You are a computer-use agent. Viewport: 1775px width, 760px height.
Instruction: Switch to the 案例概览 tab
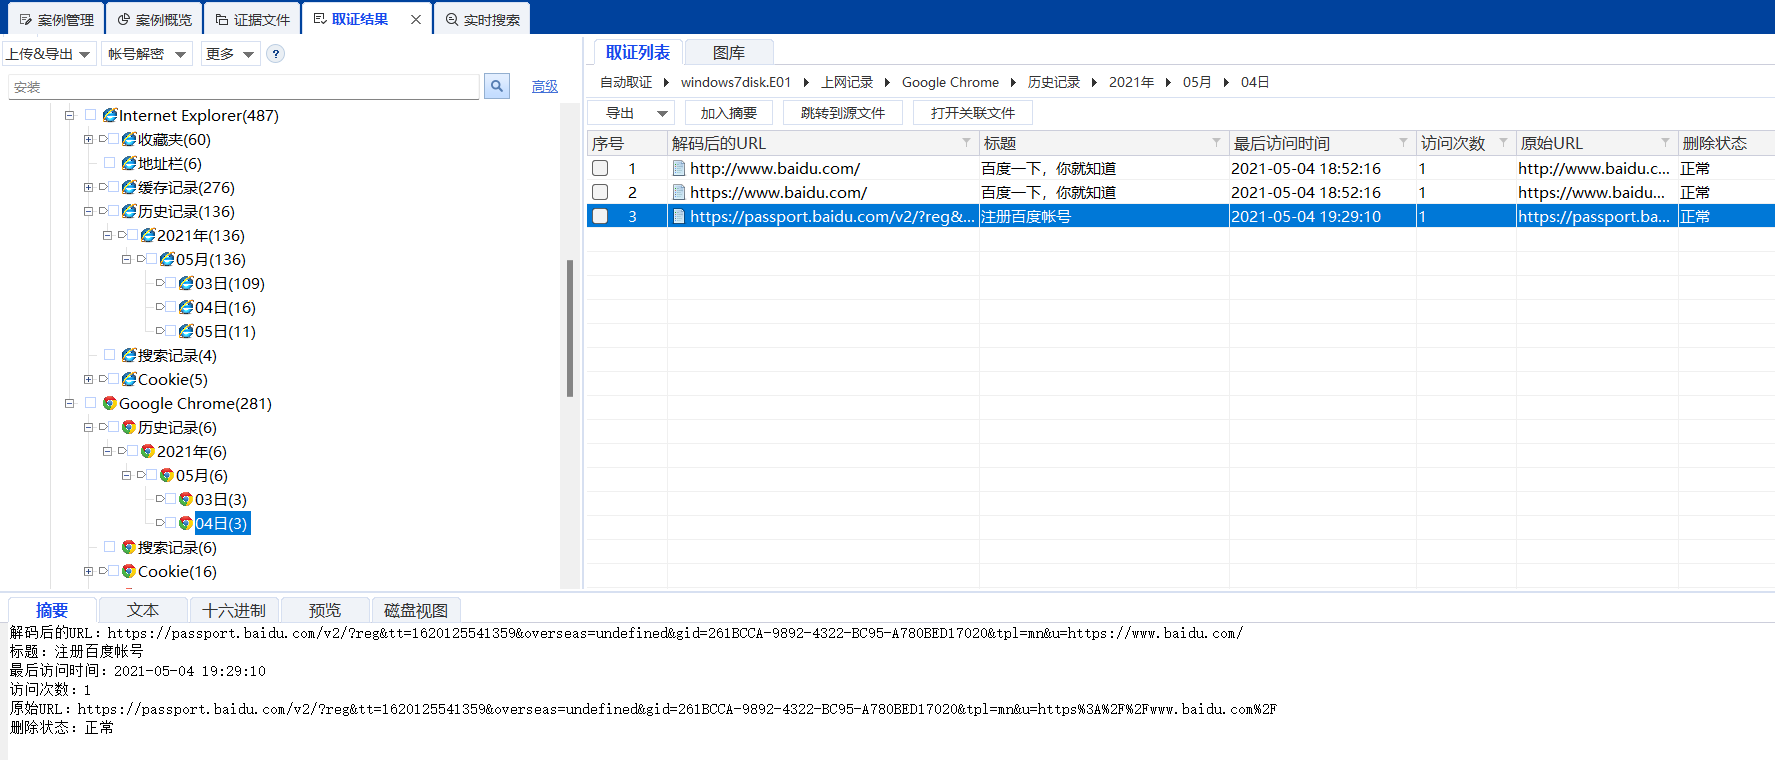coord(154,19)
